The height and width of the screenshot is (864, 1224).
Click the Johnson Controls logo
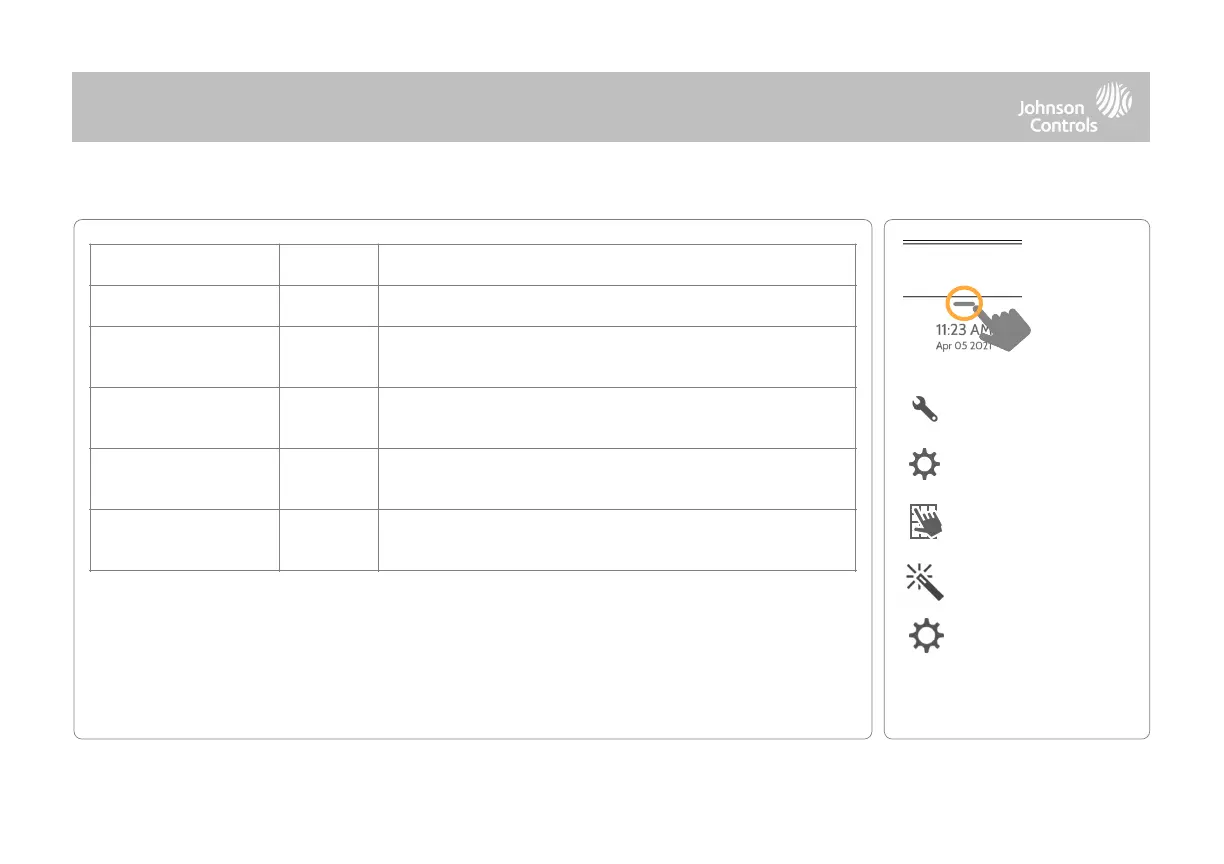tap(1075, 108)
